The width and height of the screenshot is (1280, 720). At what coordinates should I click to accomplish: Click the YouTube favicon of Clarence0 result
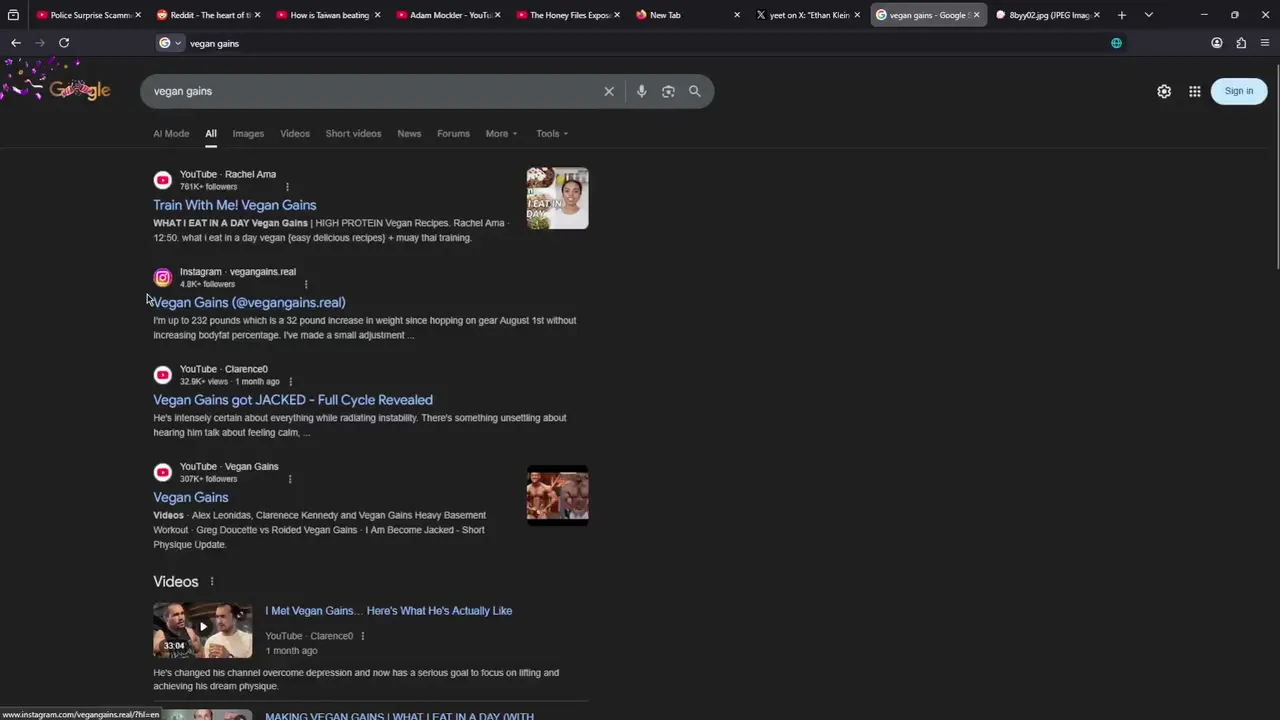tap(162, 375)
